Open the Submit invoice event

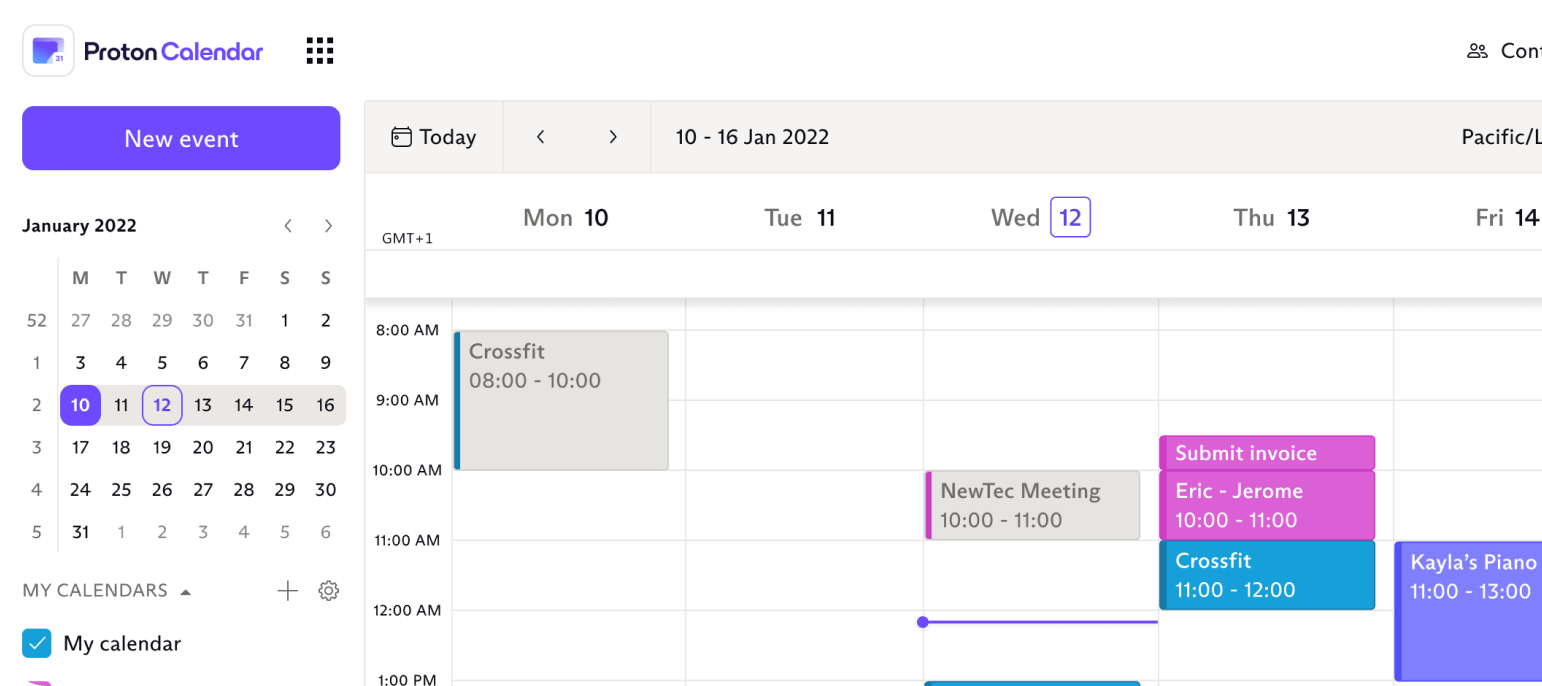tap(1267, 453)
